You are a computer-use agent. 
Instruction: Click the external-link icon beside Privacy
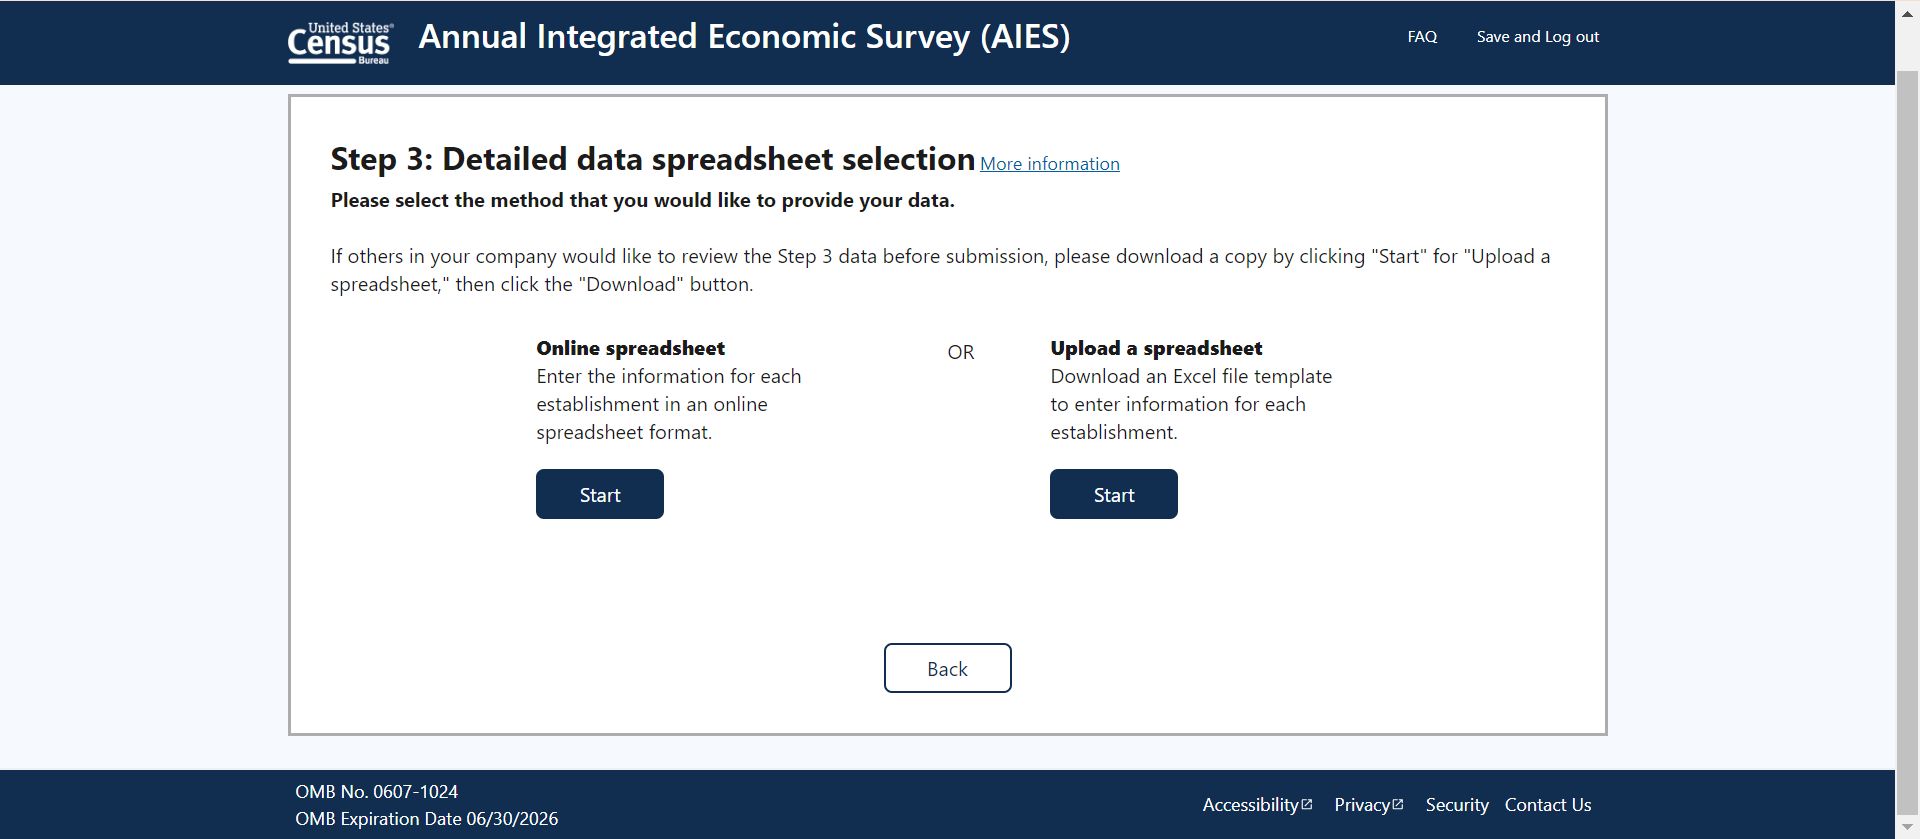tap(1398, 804)
